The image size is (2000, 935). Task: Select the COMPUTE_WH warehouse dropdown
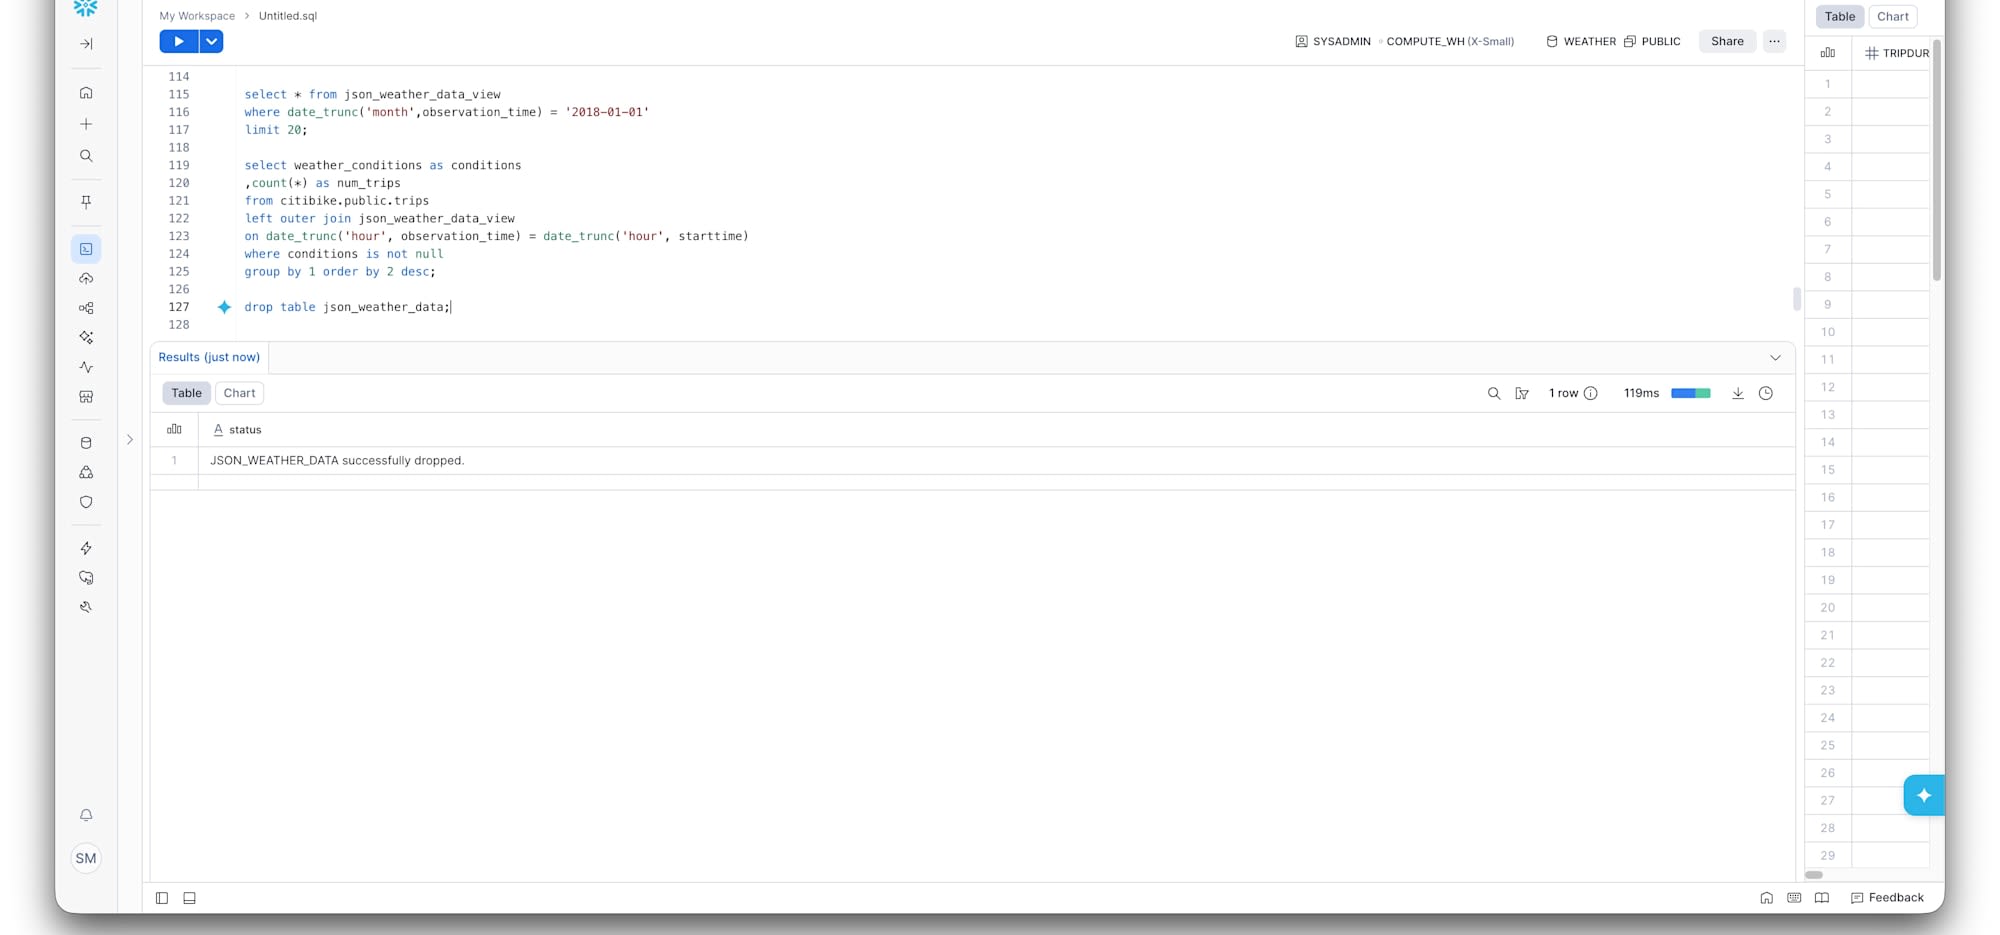click(x=1450, y=41)
